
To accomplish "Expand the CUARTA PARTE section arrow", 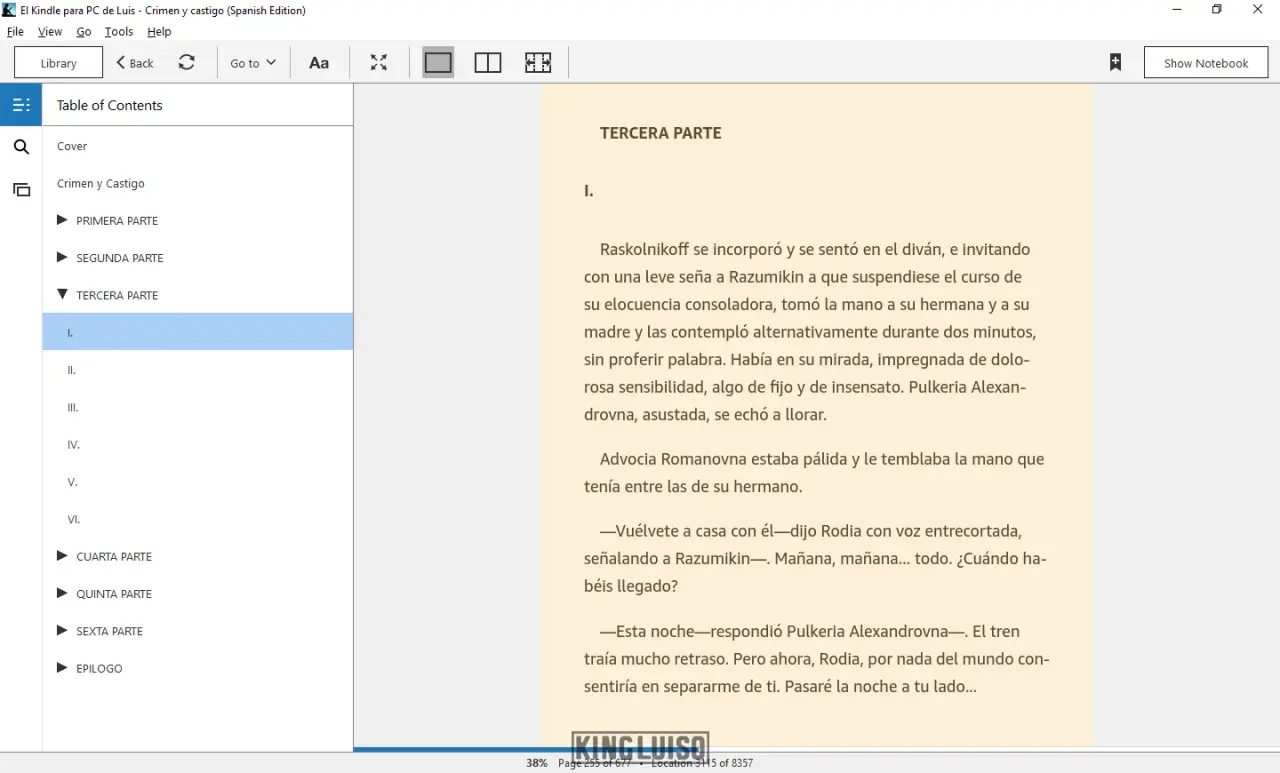I will click(62, 556).
